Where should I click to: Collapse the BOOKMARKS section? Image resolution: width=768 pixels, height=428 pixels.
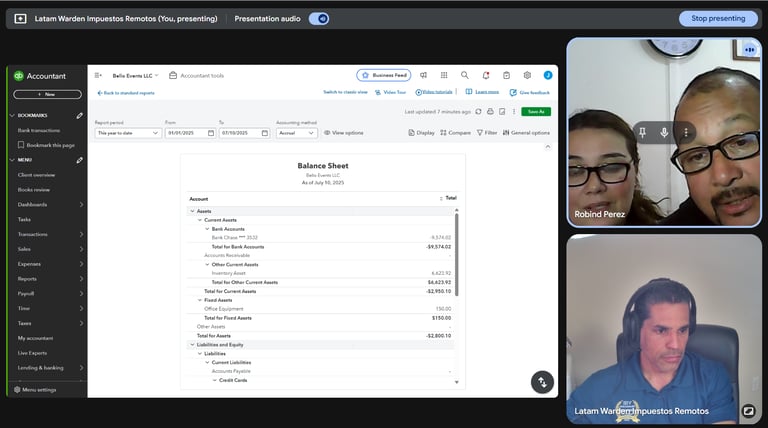(x=12, y=116)
